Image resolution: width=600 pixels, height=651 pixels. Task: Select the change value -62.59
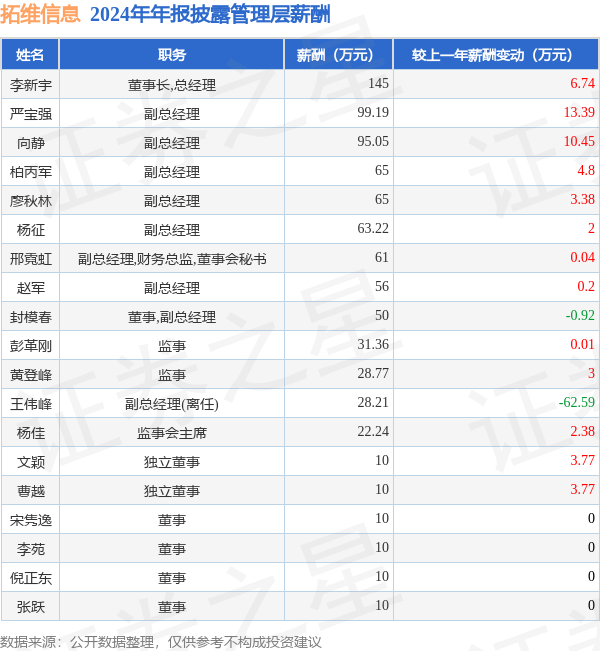coord(577,403)
